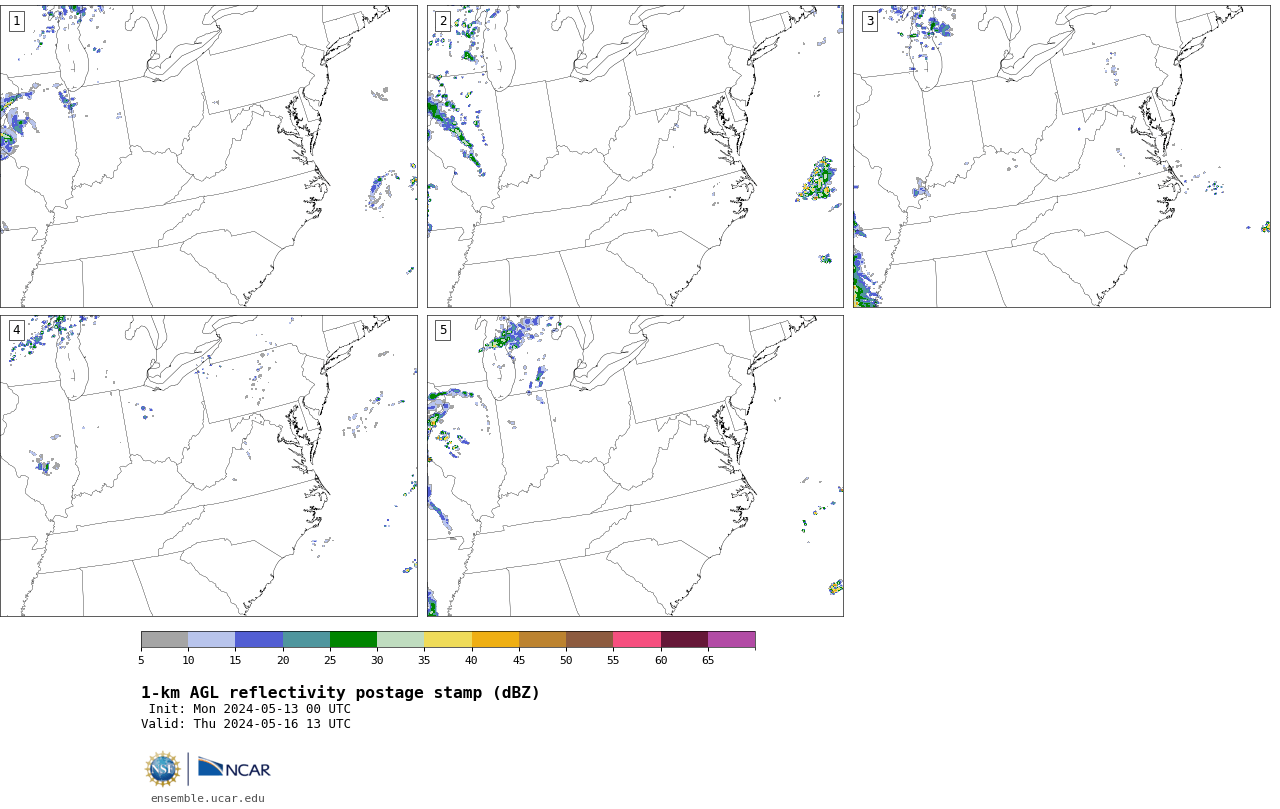Click the NCAR logo
The width and height of the screenshot is (1280, 809).
234,768
